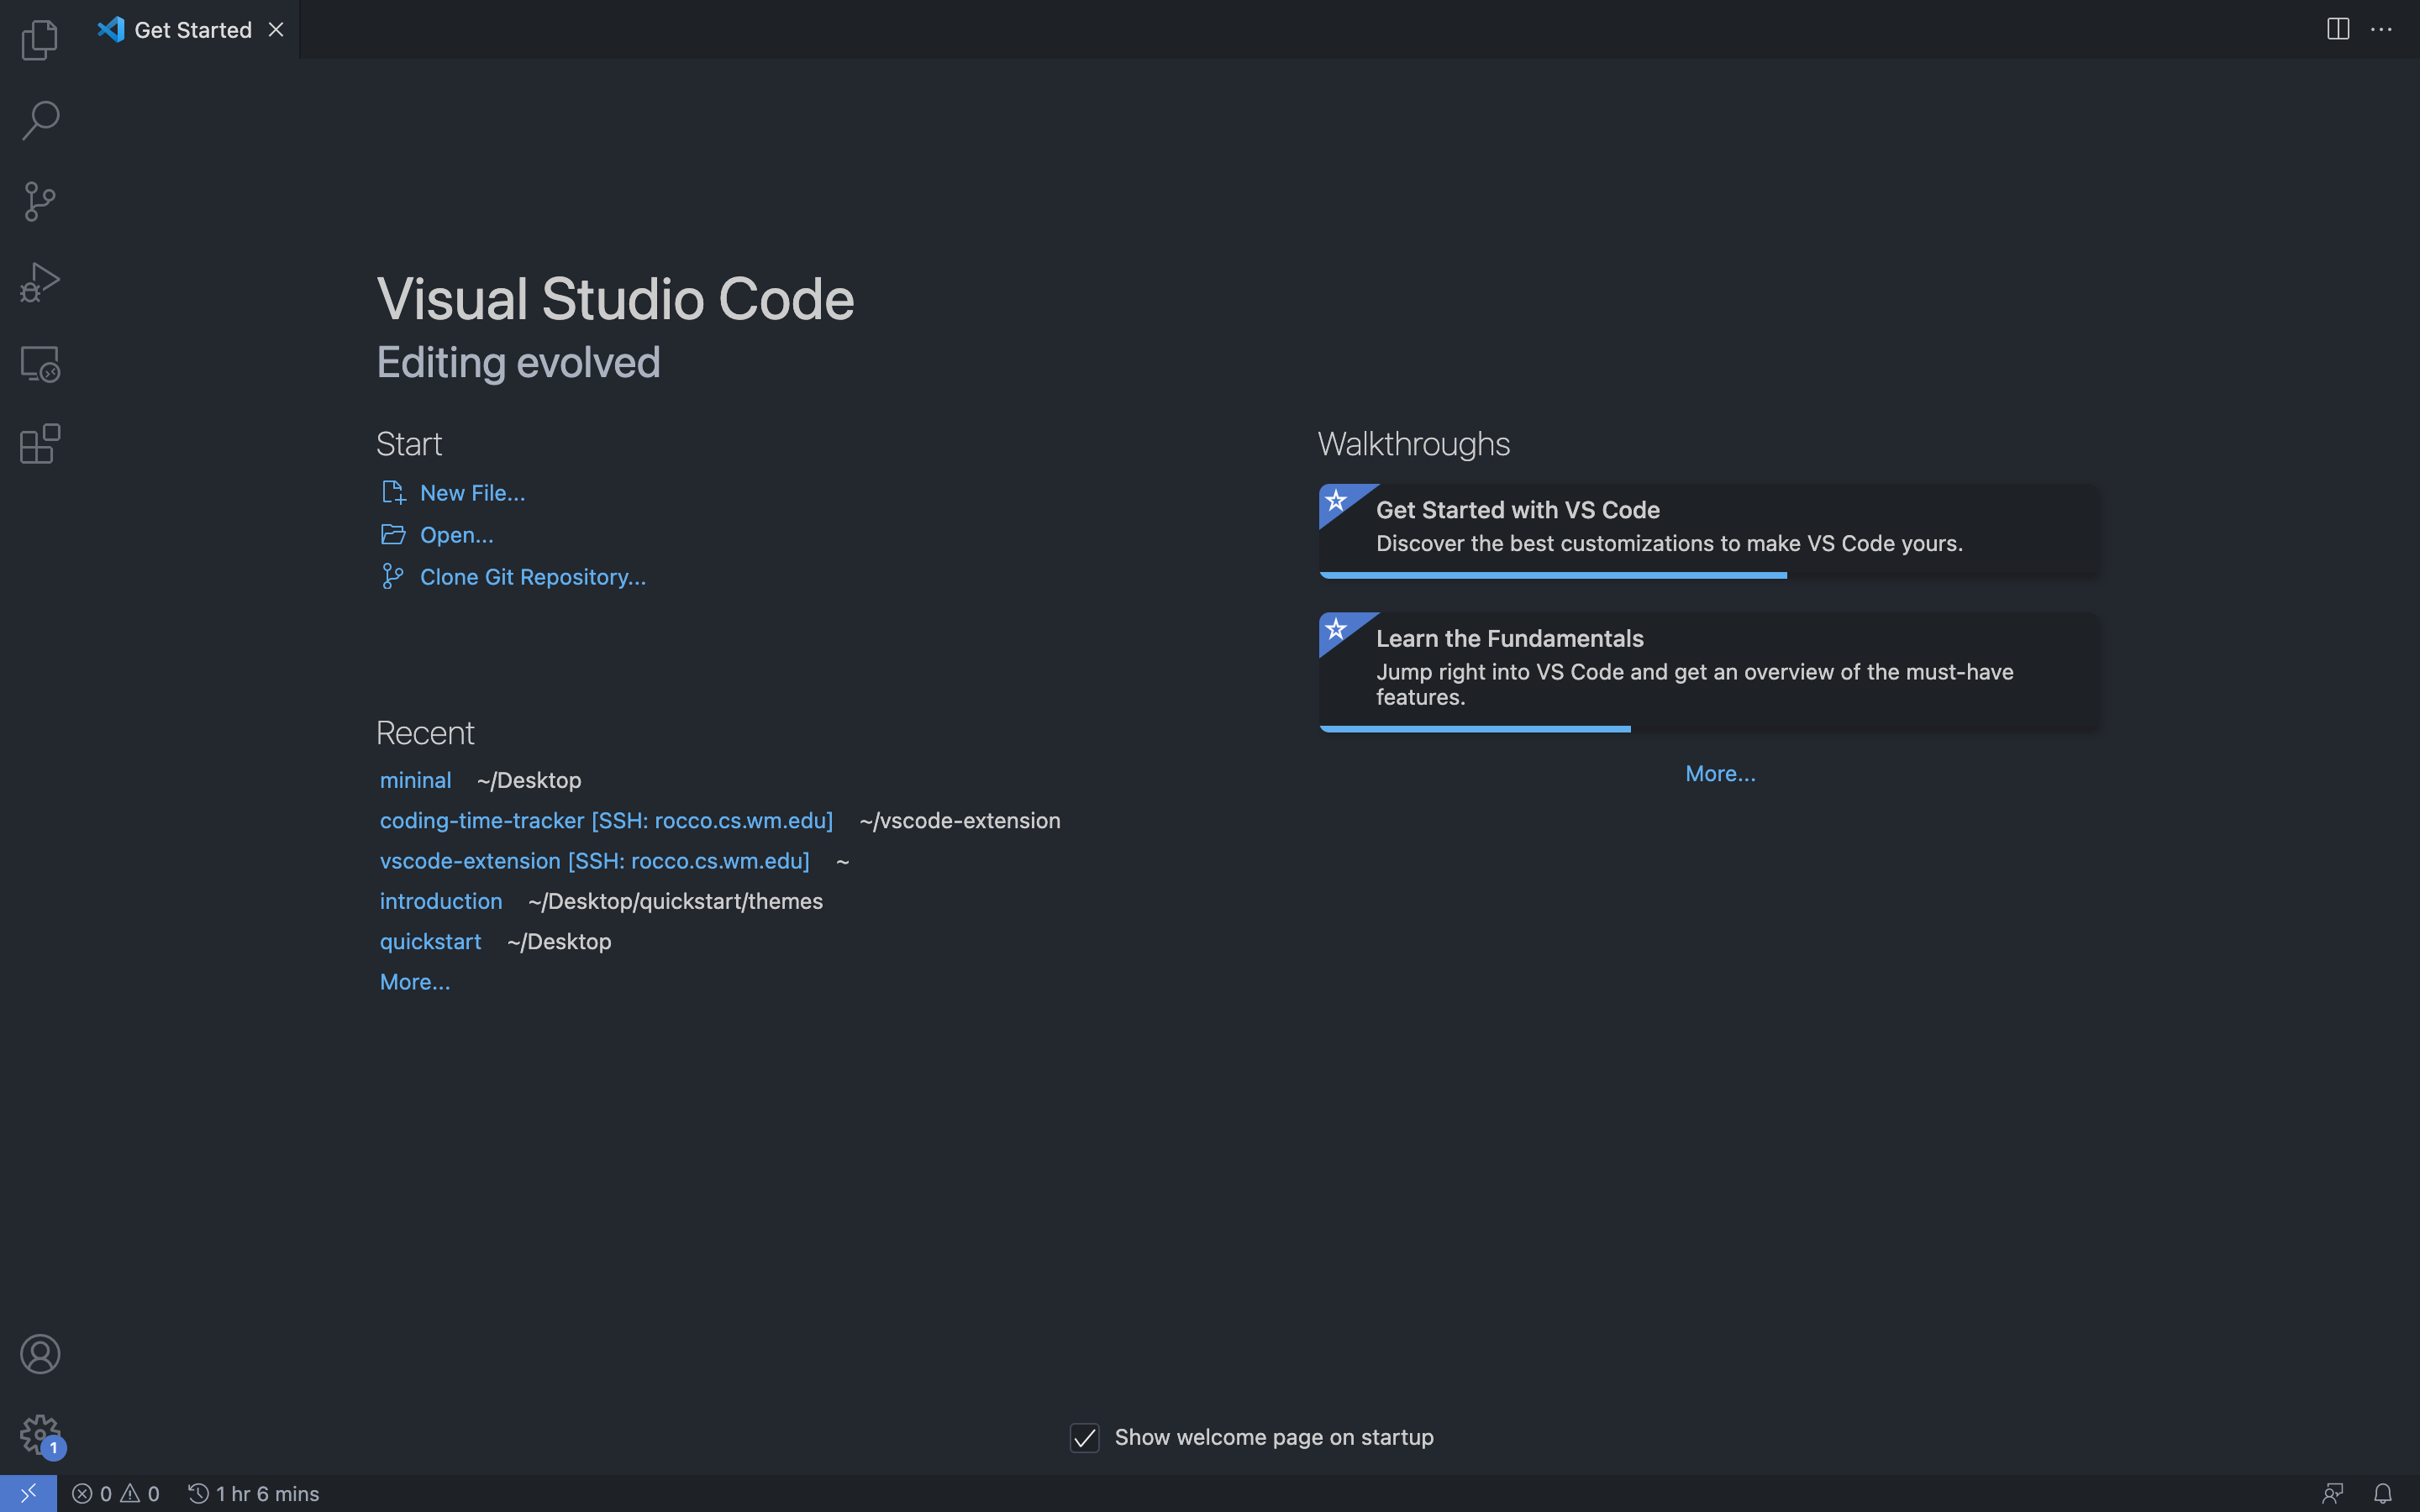Click star badge on Learn the Fundamentals card
2420x1512 pixels.
point(1336,629)
